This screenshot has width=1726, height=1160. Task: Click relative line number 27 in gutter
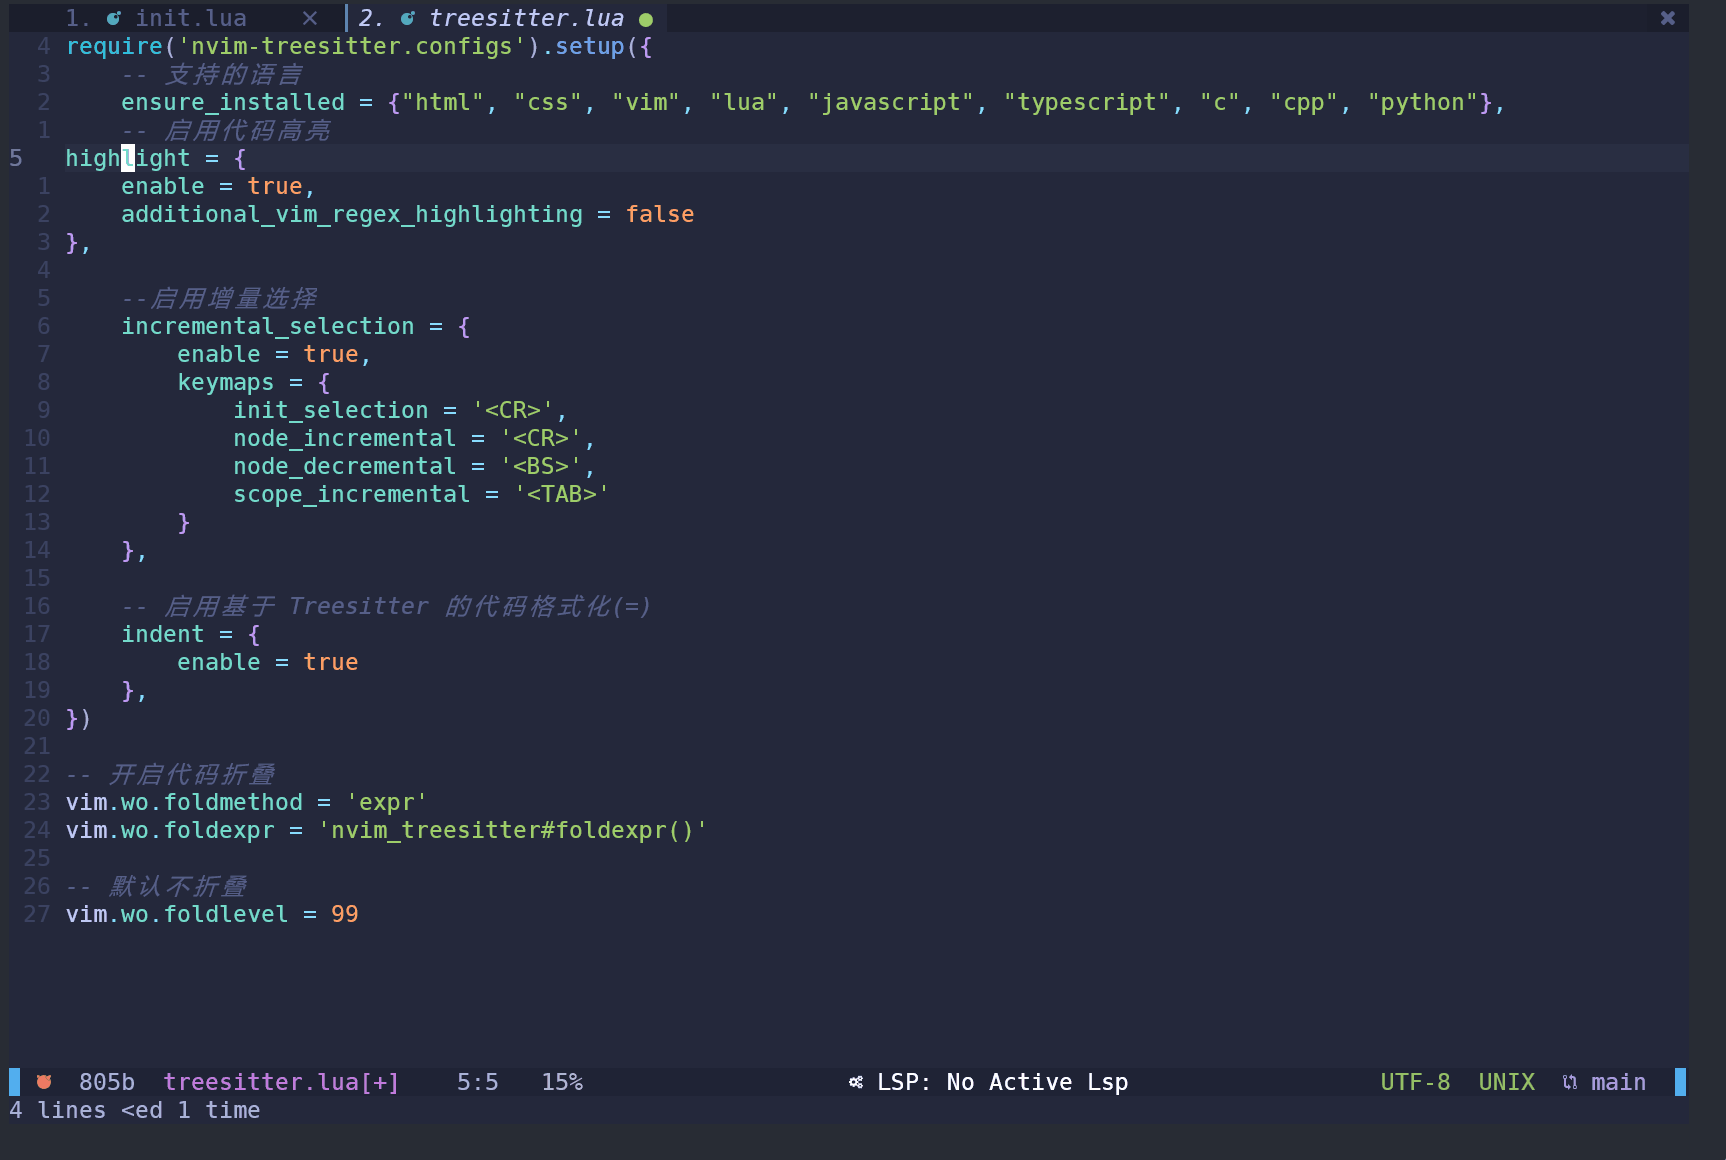(x=37, y=914)
